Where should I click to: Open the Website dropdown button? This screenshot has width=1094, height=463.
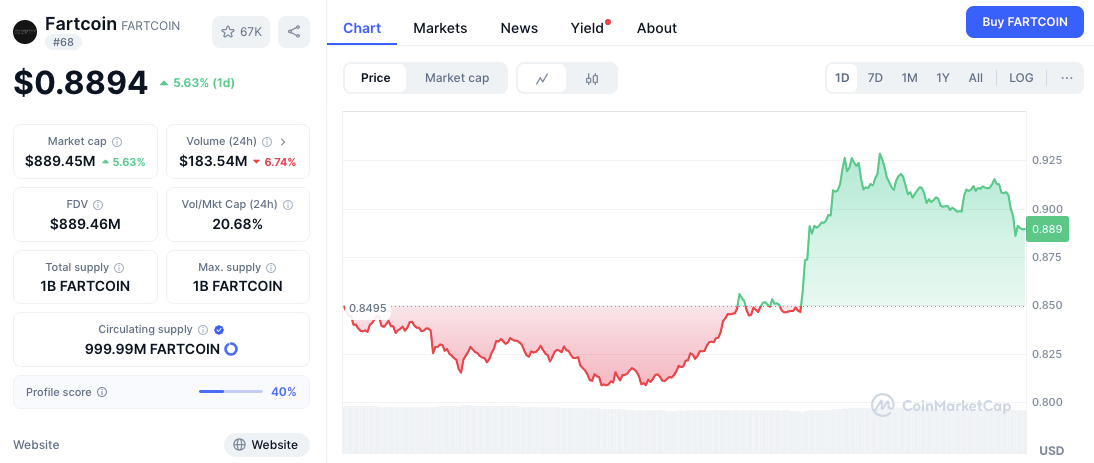click(x=266, y=445)
